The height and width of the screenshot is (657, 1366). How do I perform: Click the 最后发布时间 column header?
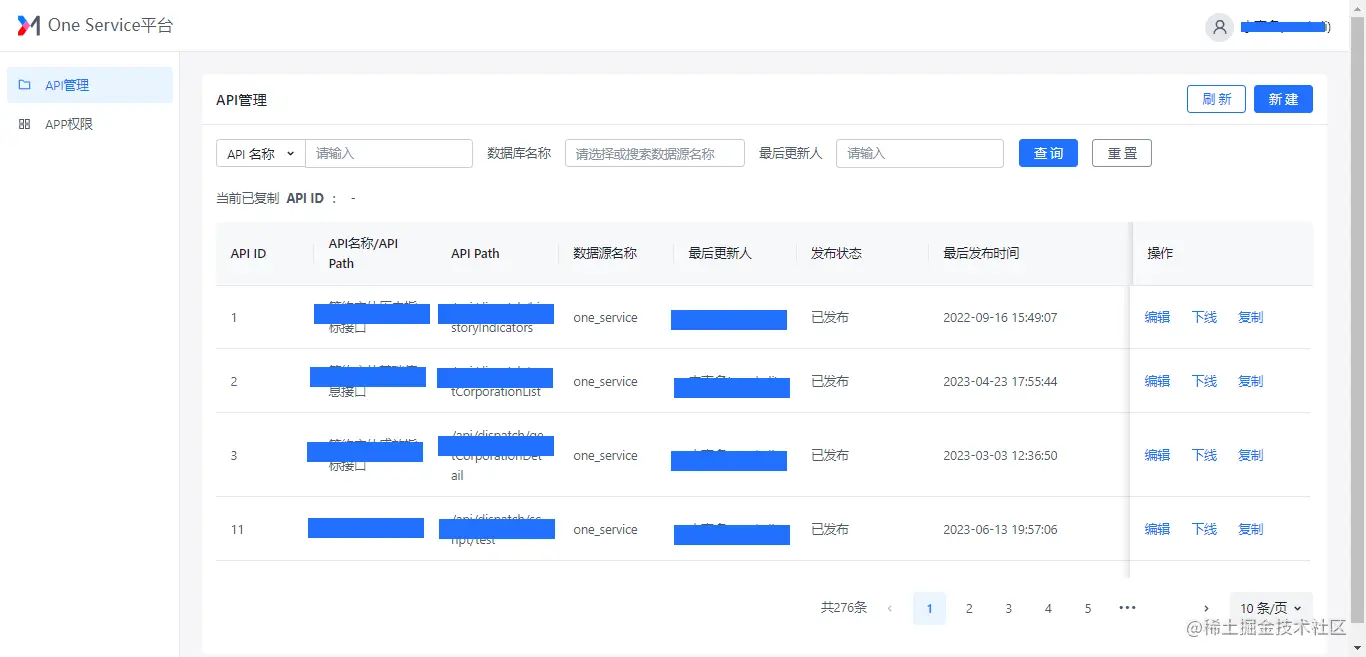[x=981, y=253]
